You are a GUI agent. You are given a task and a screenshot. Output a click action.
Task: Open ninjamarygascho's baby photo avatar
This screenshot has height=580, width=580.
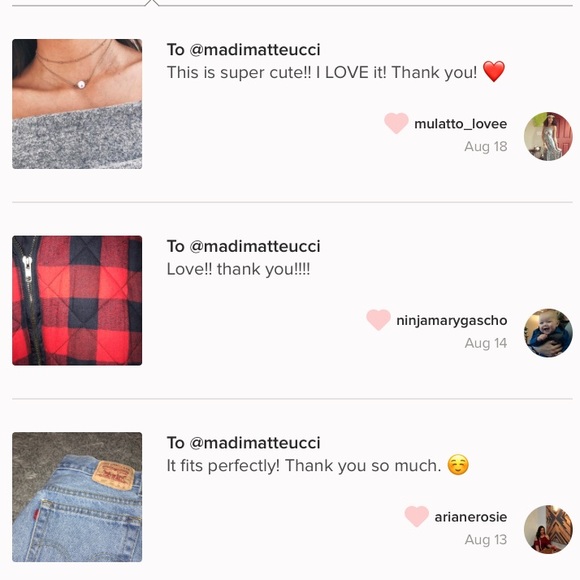pyautogui.click(x=548, y=333)
